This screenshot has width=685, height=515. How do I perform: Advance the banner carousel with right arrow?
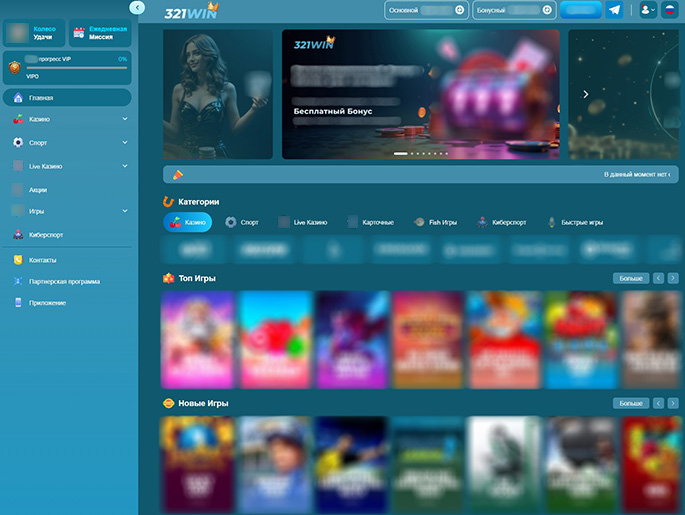click(x=586, y=94)
